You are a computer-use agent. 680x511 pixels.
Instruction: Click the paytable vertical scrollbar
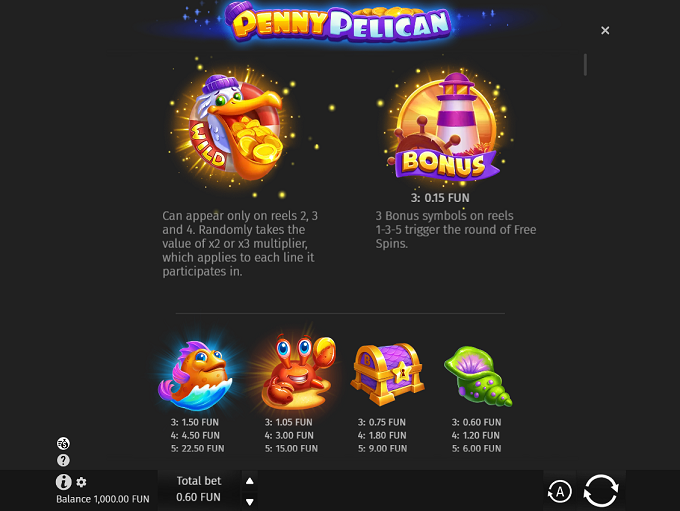585,65
